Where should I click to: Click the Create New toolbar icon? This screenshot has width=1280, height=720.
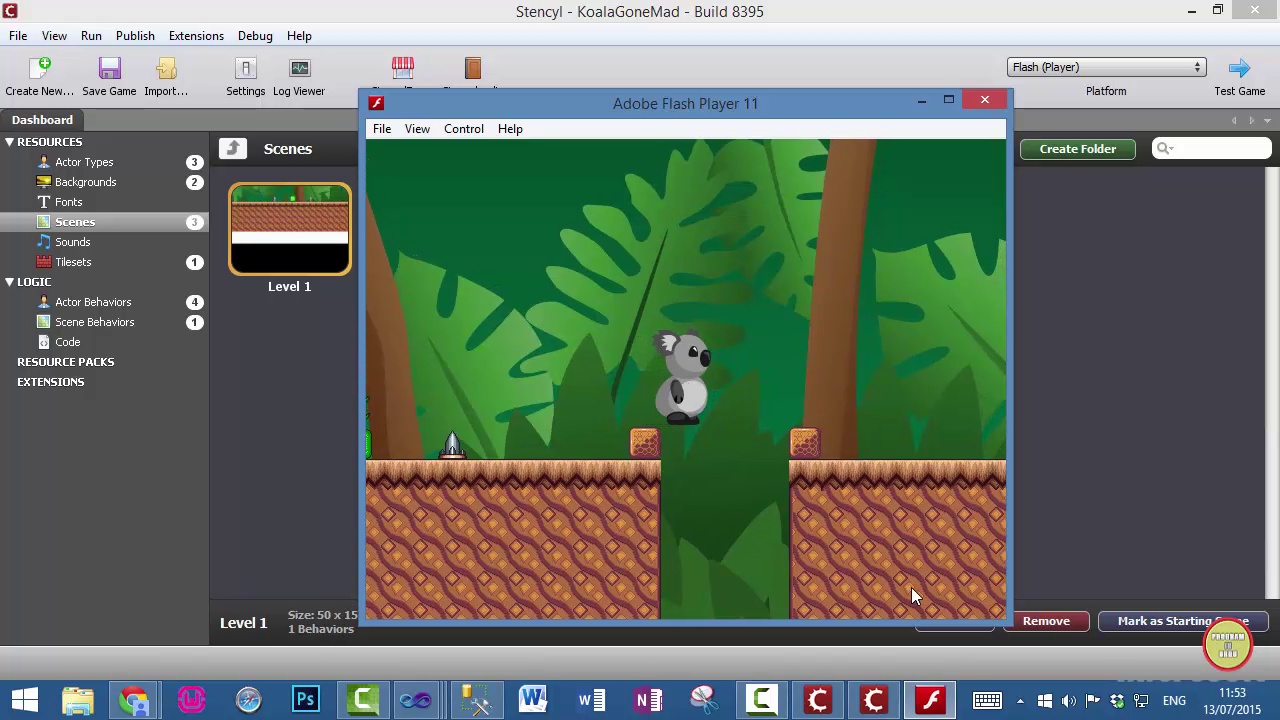(x=40, y=68)
